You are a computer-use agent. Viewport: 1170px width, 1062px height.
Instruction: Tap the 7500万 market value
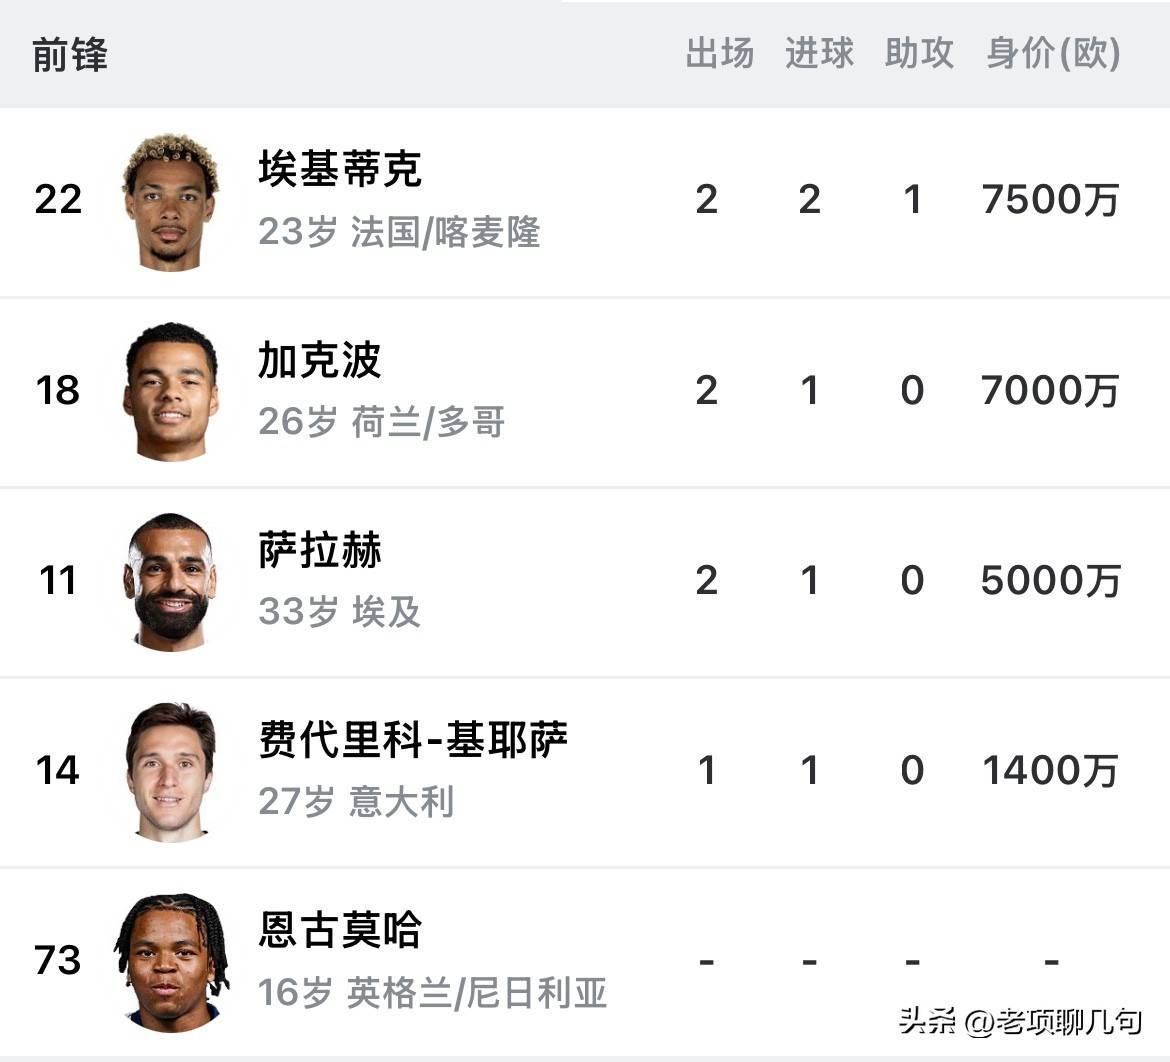click(1050, 200)
